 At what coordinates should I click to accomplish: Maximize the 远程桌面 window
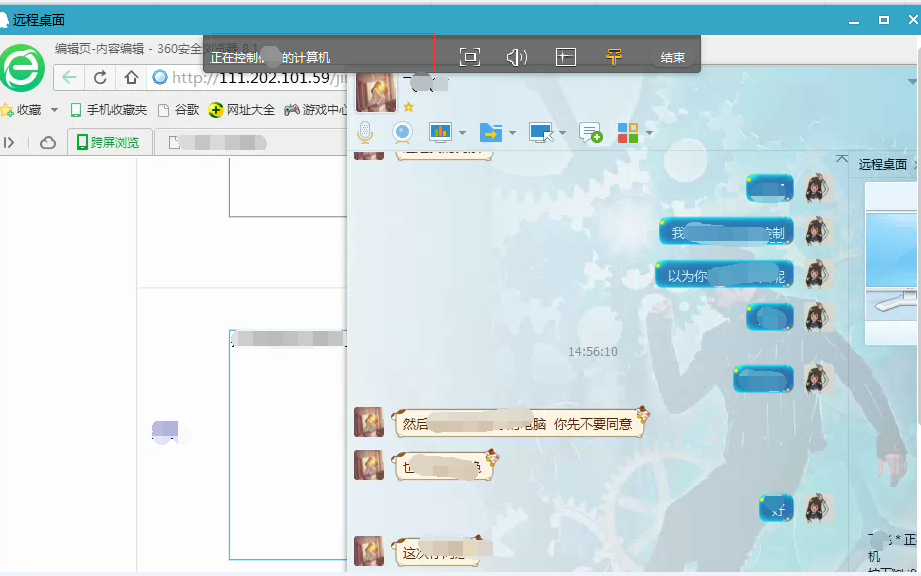point(883,20)
